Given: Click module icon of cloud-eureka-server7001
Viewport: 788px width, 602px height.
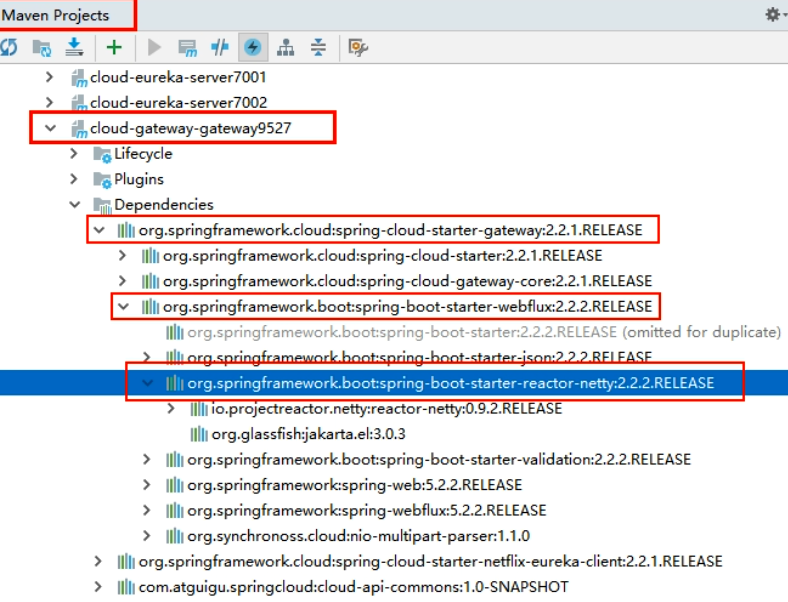Looking at the screenshot, I should pyautogui.click(x=79, y=78).
